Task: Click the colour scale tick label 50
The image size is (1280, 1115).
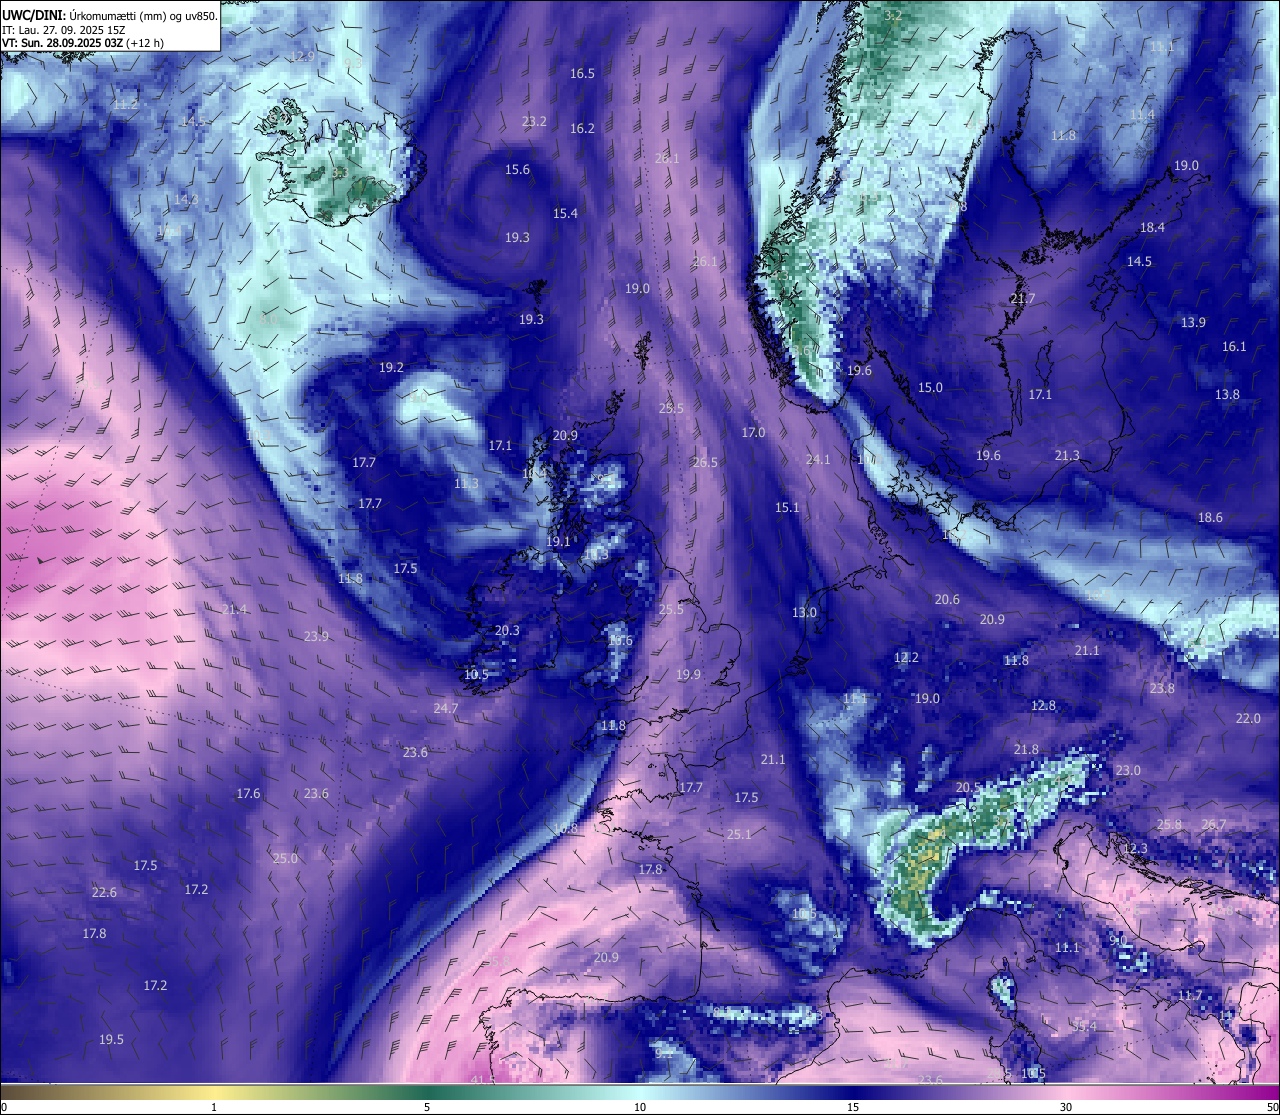Action: click(1272, 1107)
